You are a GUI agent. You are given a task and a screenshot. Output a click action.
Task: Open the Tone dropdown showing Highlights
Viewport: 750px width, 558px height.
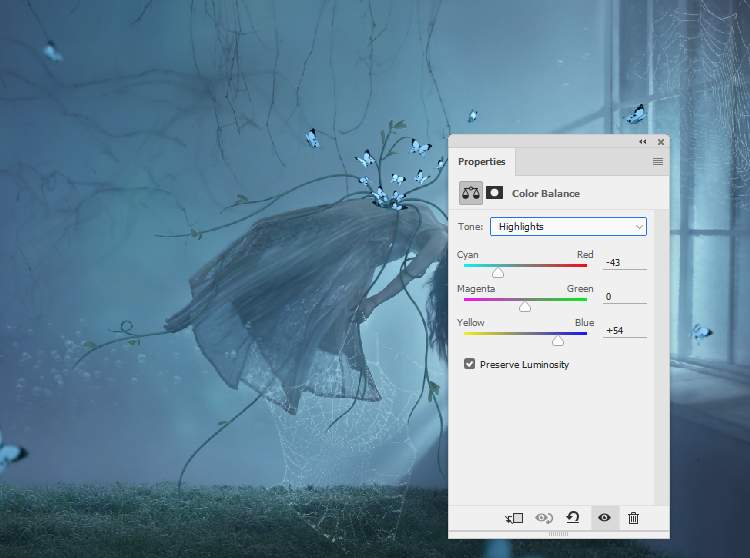point(568,227)
